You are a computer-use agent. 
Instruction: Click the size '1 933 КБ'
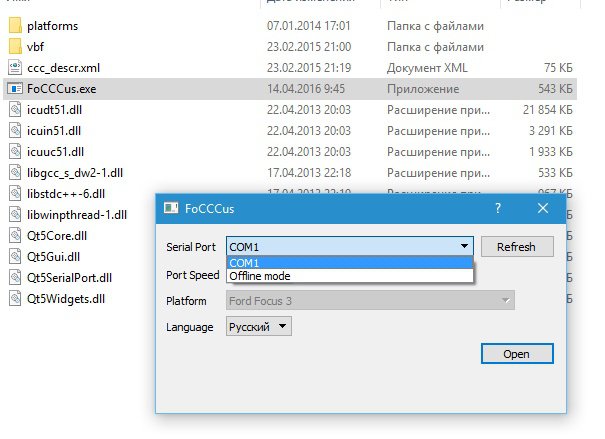(551, 152)
